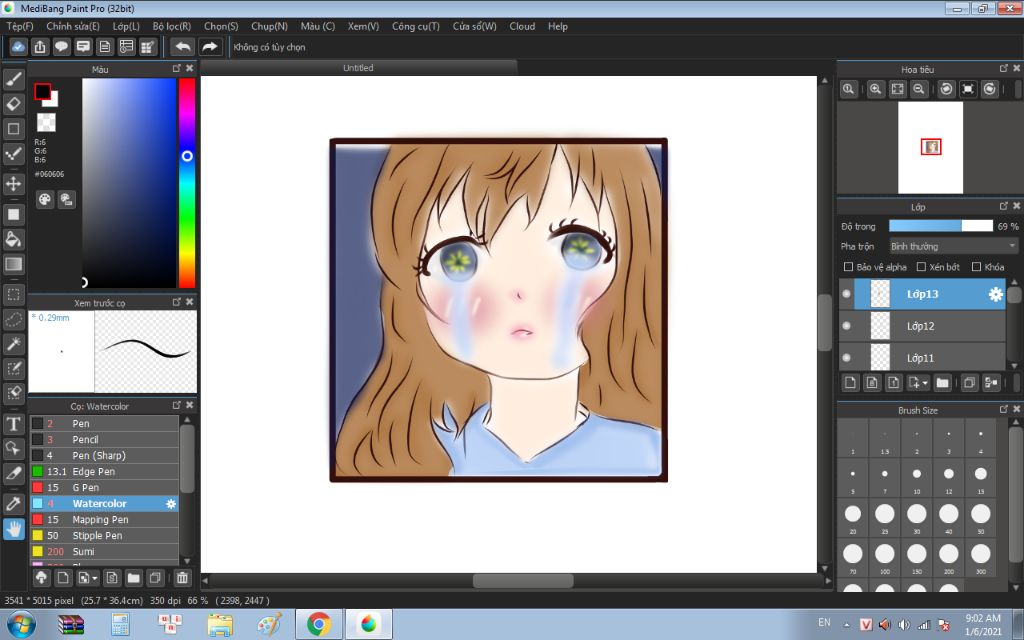This screenshot has width=1024, height=640.
Task: Pick the Eyedropper tool
Action: [x=14, y=504]
